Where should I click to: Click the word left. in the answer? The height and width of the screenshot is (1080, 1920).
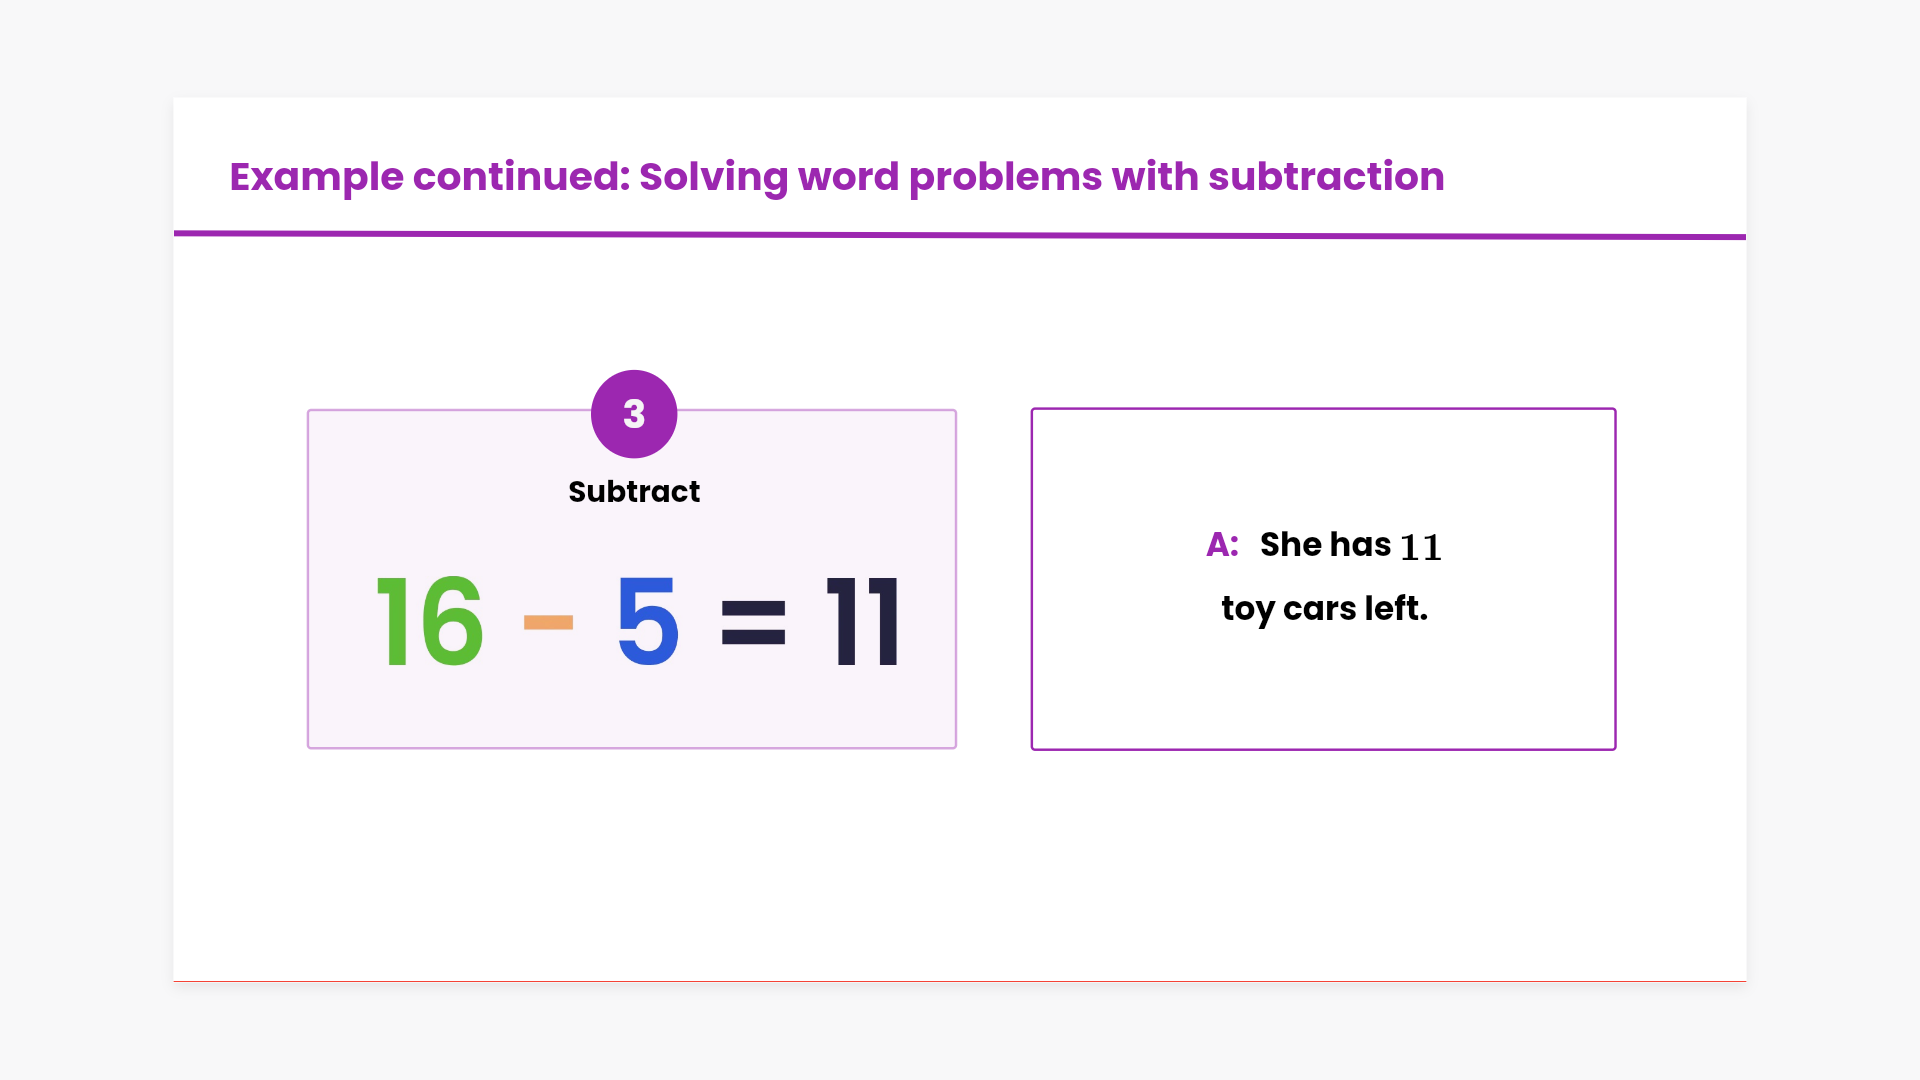[x=1396, y=608]
